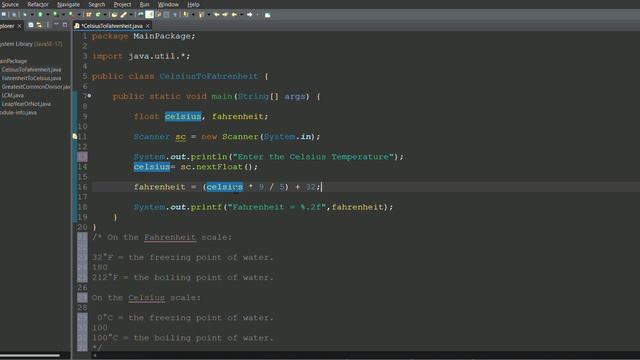Click the class name CelsiusToFahrenheit on line 5
640x360 pixels.
(209, 76)
